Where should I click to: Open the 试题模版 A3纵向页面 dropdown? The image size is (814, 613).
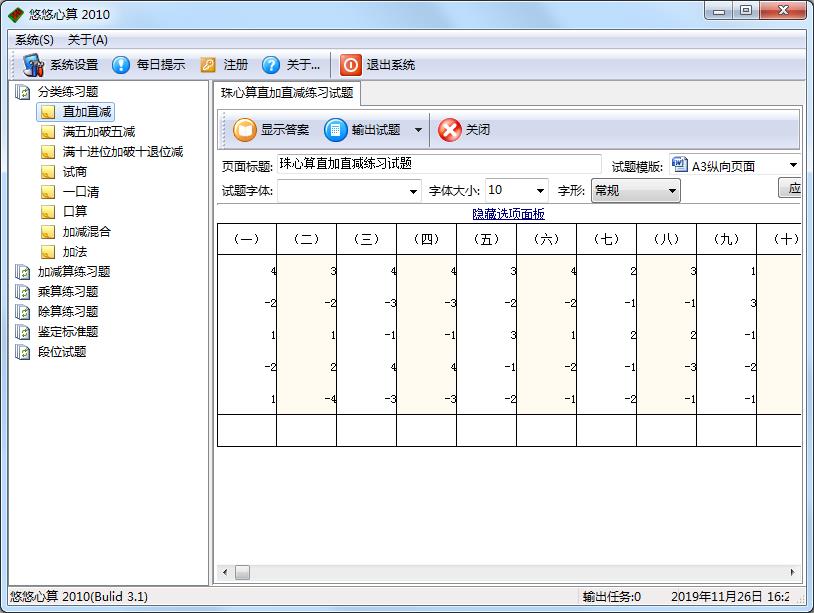[793, 166]
